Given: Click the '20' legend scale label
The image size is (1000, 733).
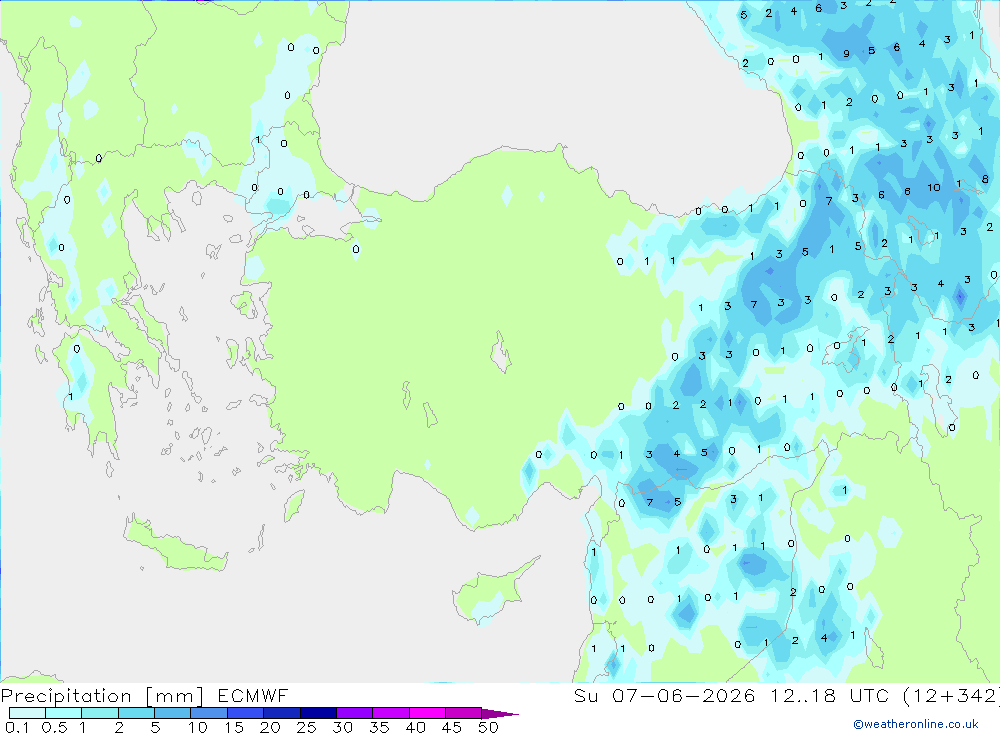Looking at the screenshot, I should [x=270, y=727].
